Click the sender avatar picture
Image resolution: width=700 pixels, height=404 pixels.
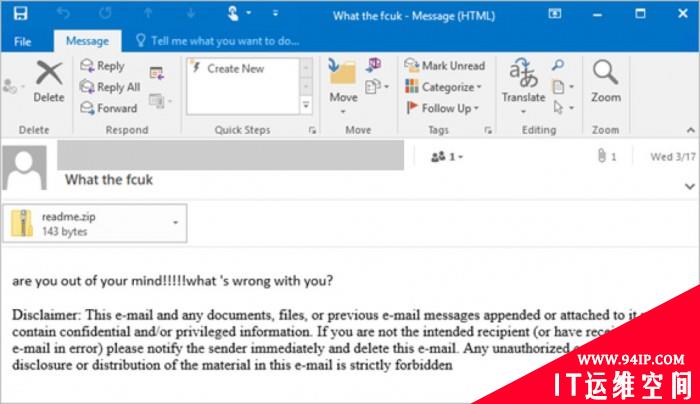click(x=25, y=167)
